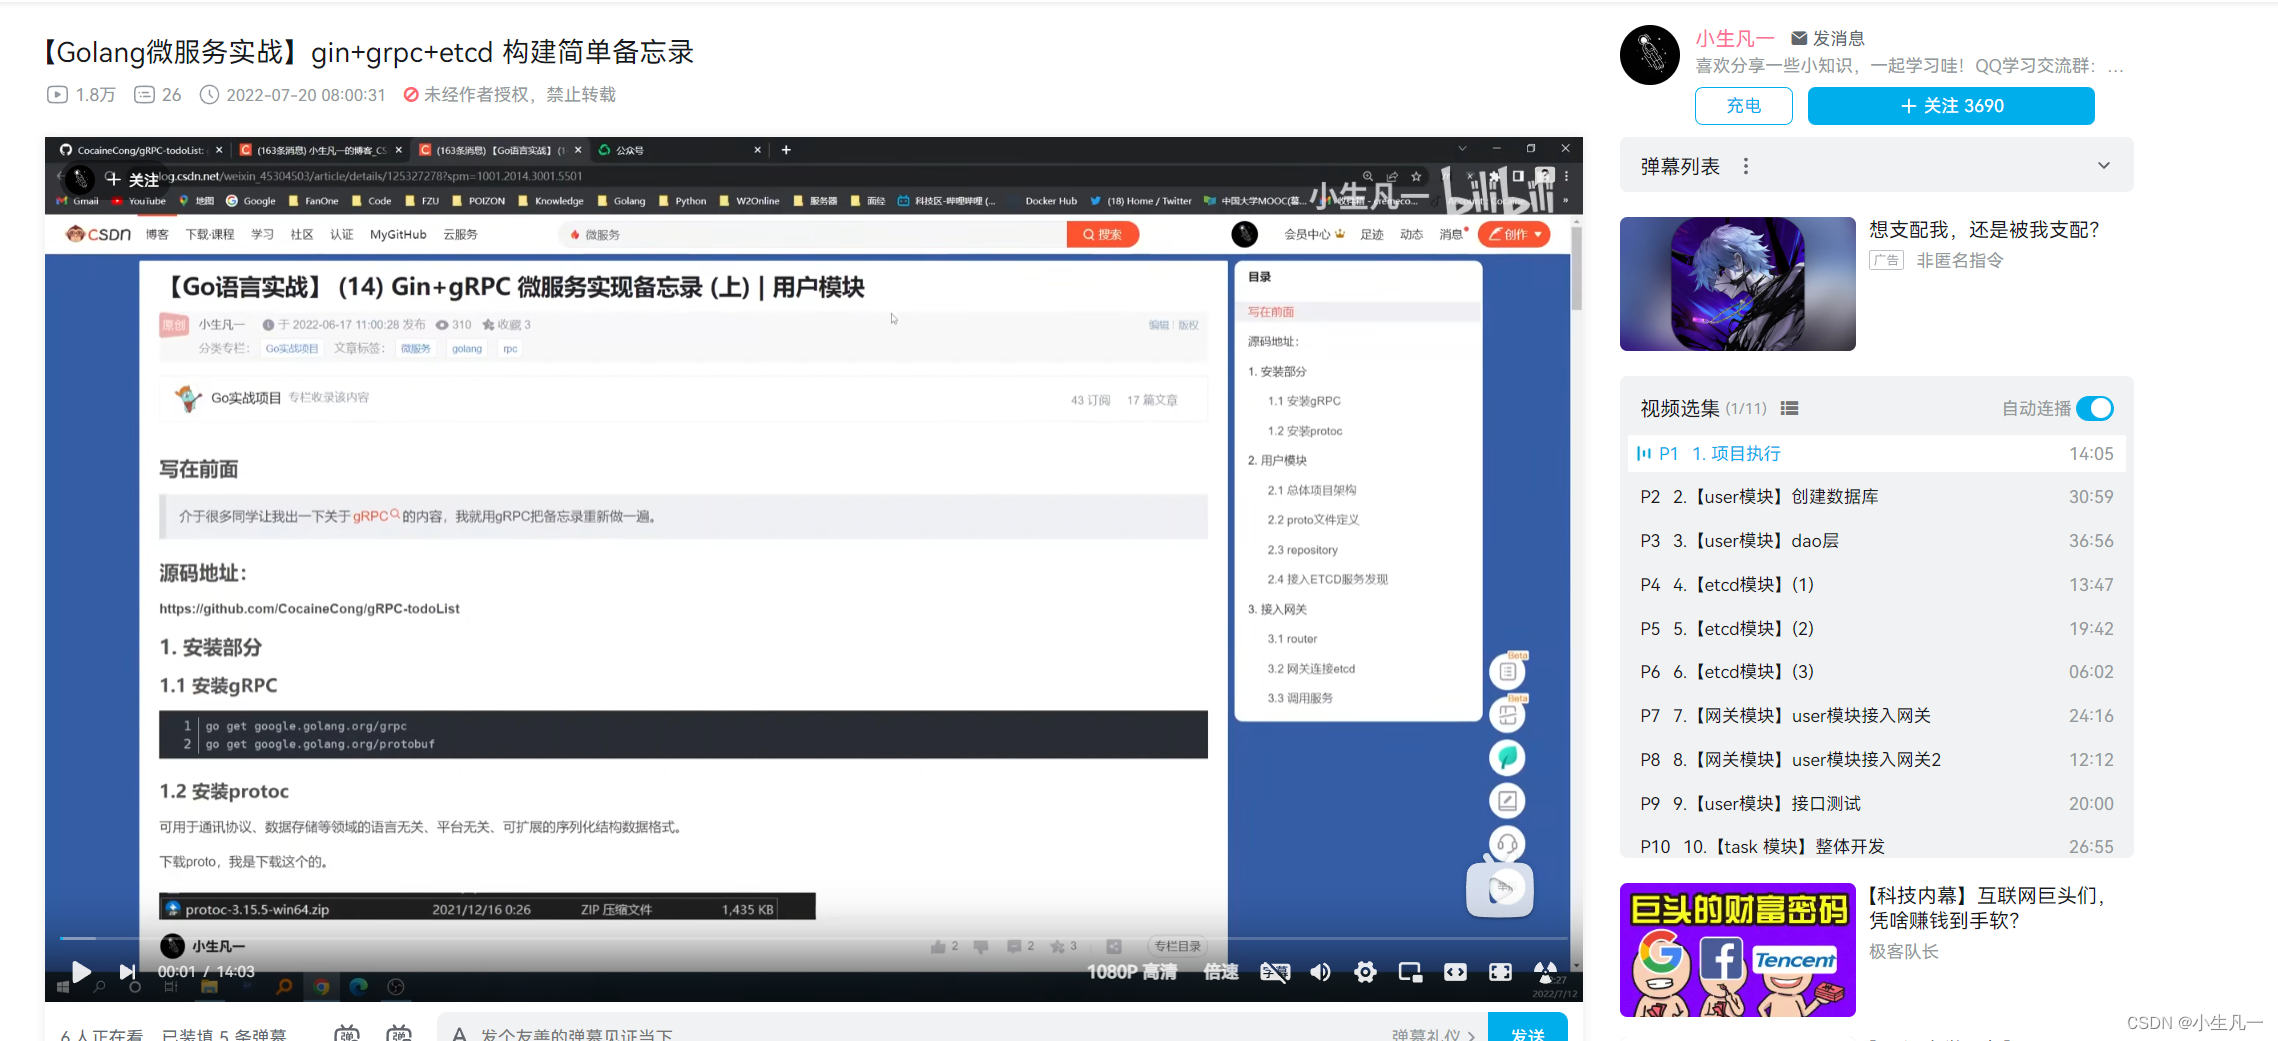
Task: Toggle danmaku display switch
Action: click(x=347, y=1033)
